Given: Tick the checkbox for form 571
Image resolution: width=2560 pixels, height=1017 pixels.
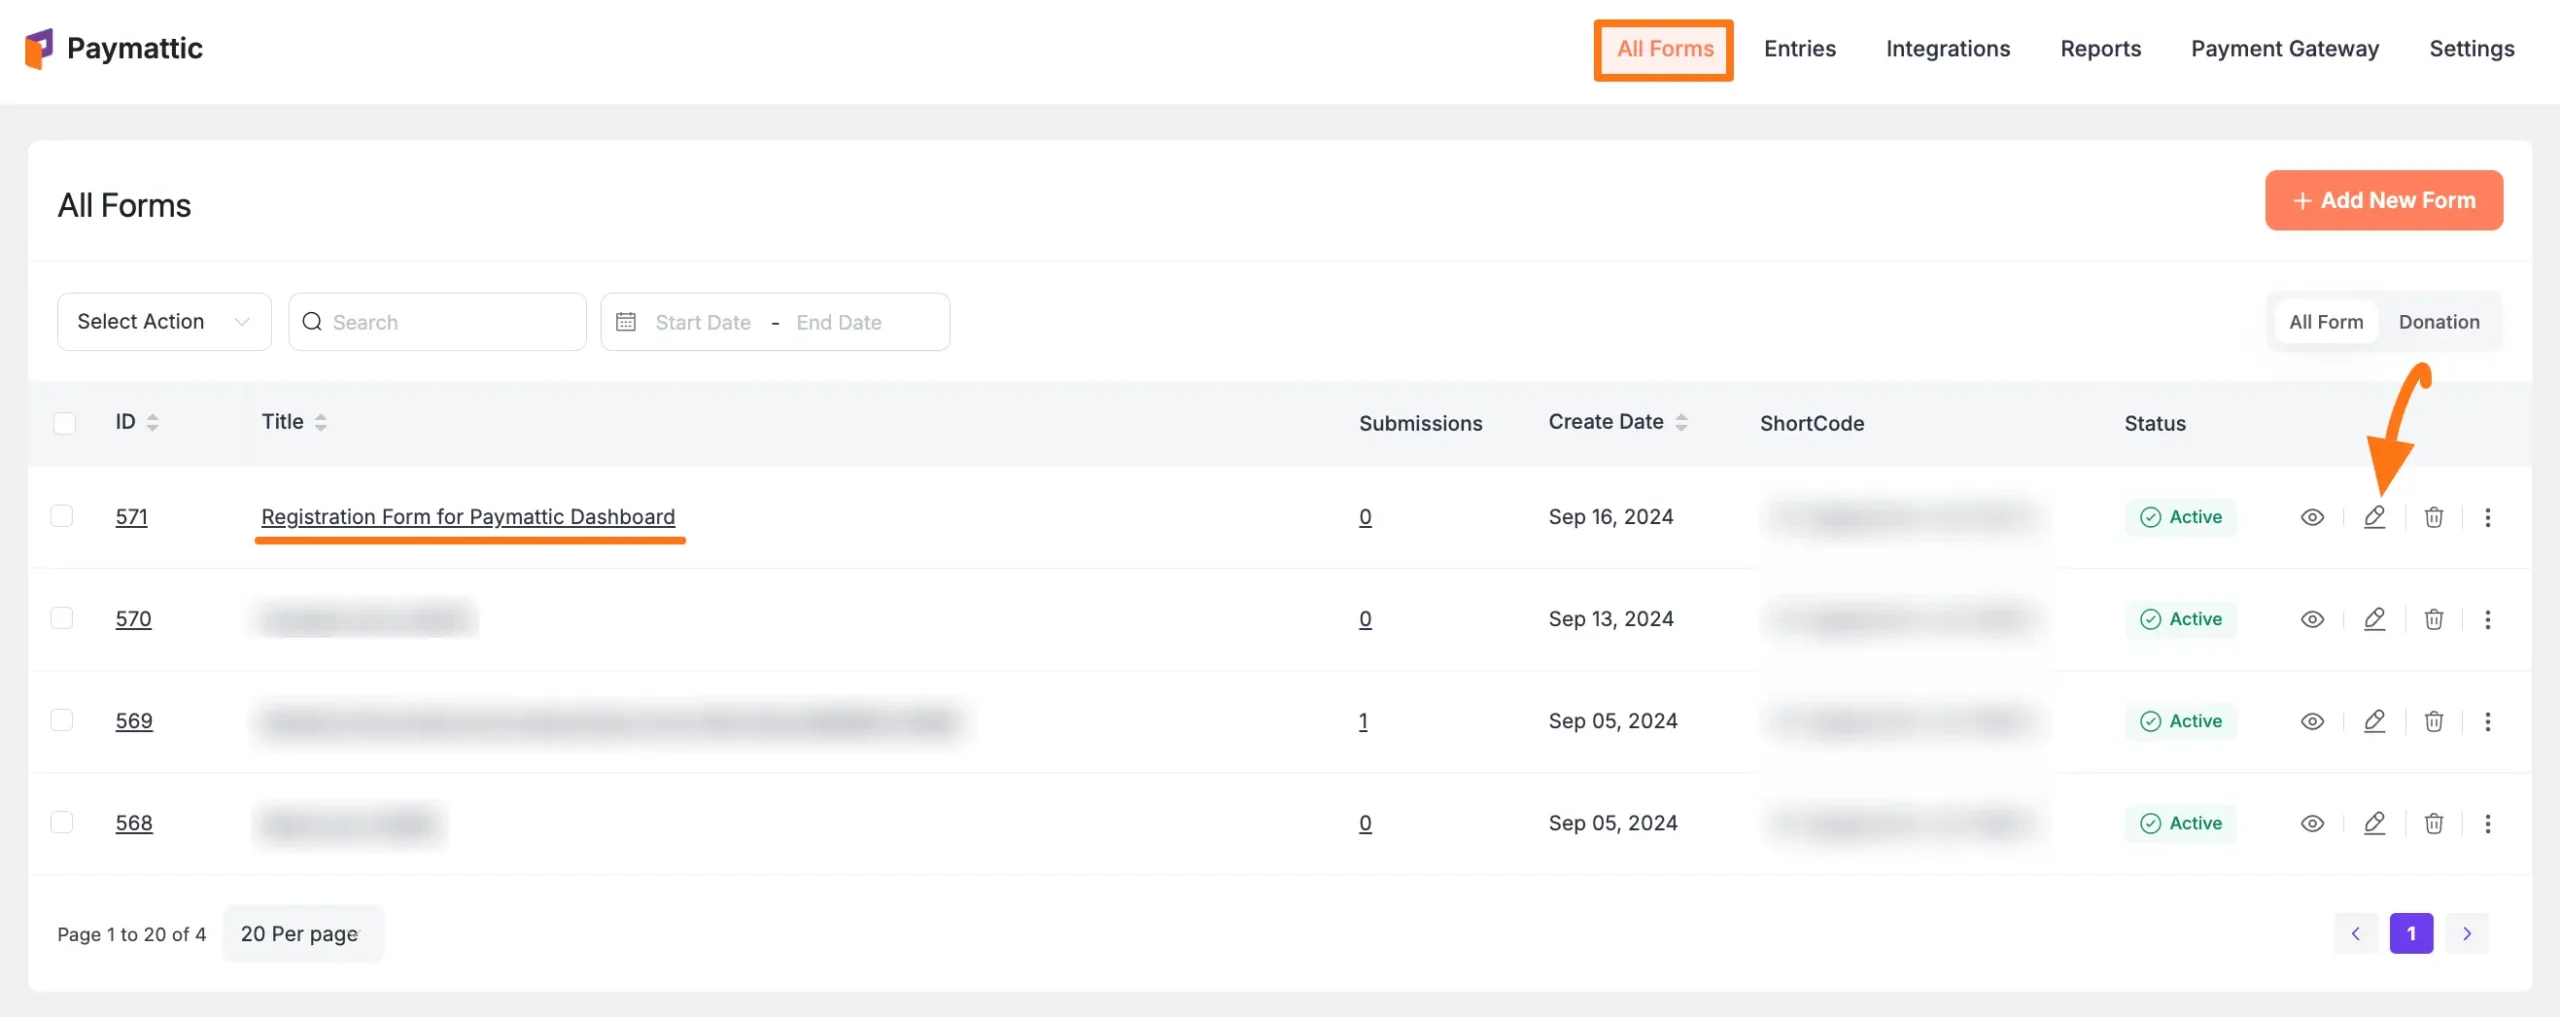Looking at the screenshot, I should 62,516.
